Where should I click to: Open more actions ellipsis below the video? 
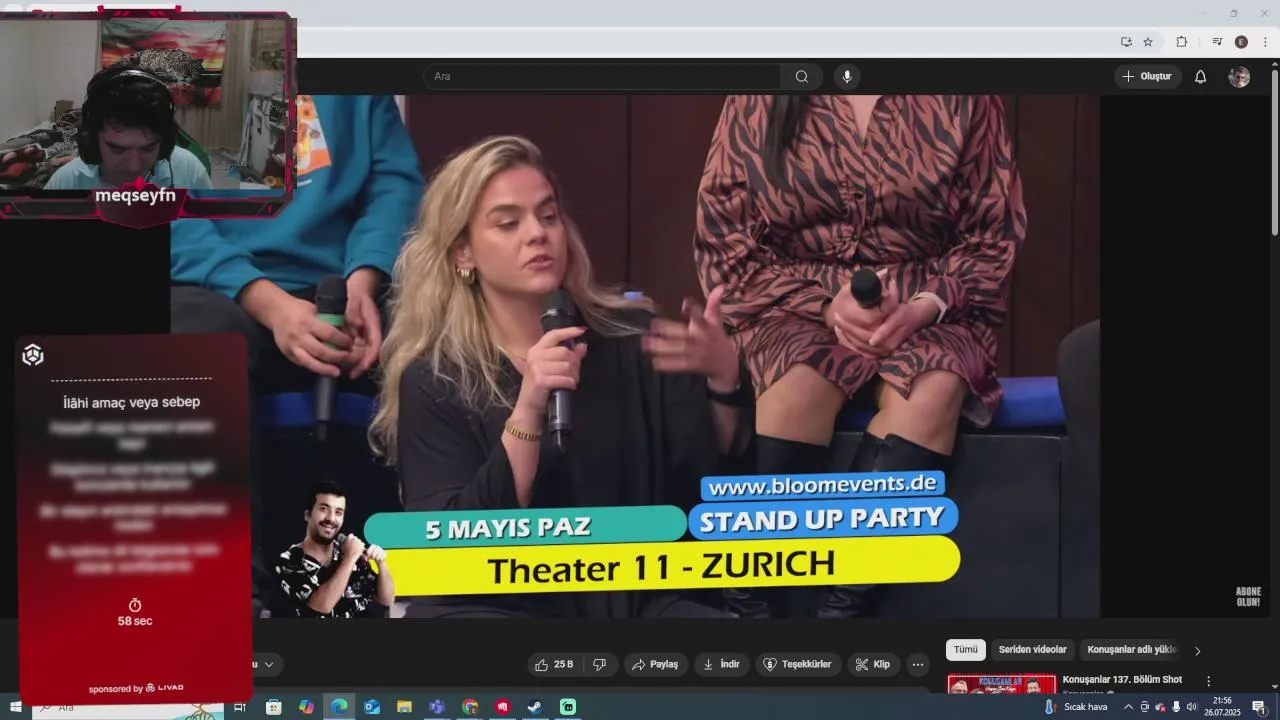coord(918,664)
